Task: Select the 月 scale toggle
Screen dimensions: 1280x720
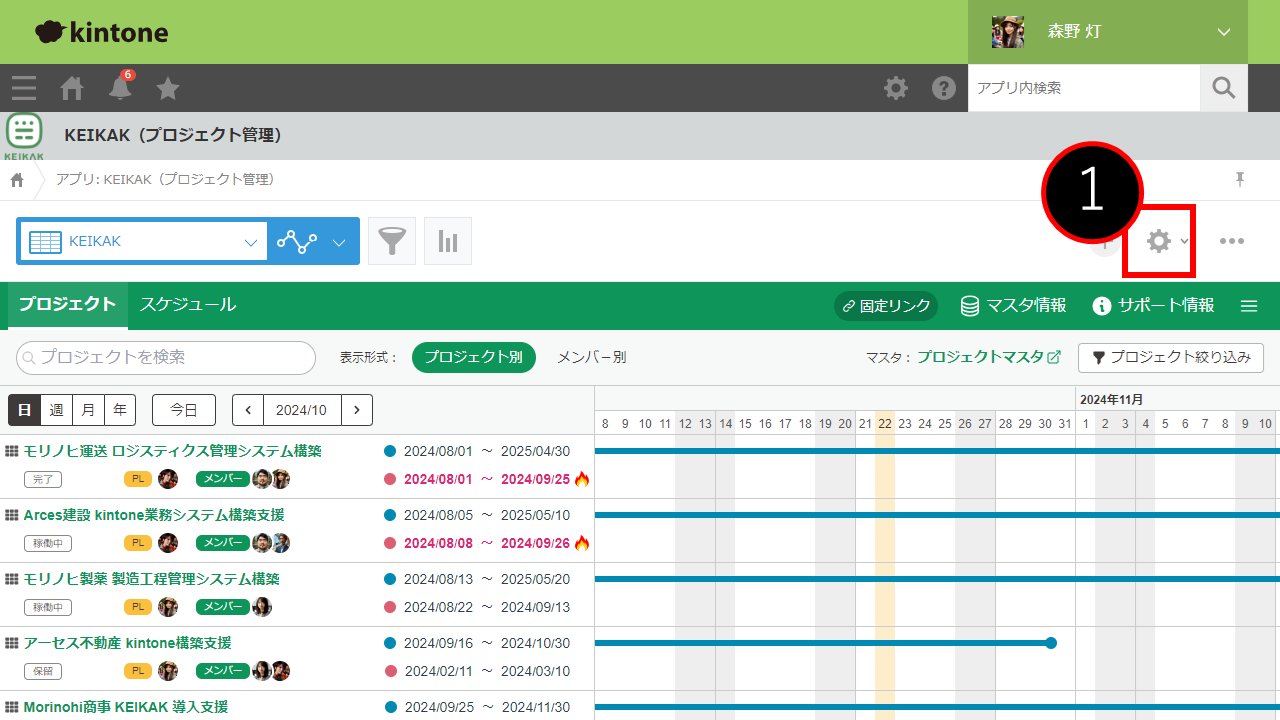Action: coord(88,410)
